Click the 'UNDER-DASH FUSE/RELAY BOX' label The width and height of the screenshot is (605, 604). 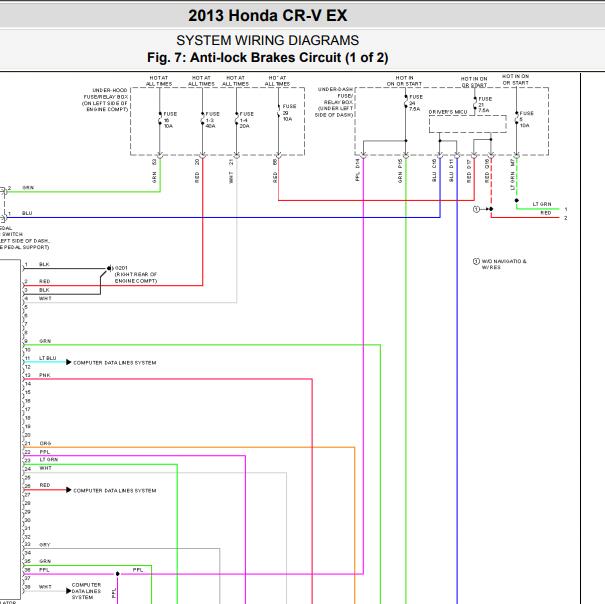point(335,102)
